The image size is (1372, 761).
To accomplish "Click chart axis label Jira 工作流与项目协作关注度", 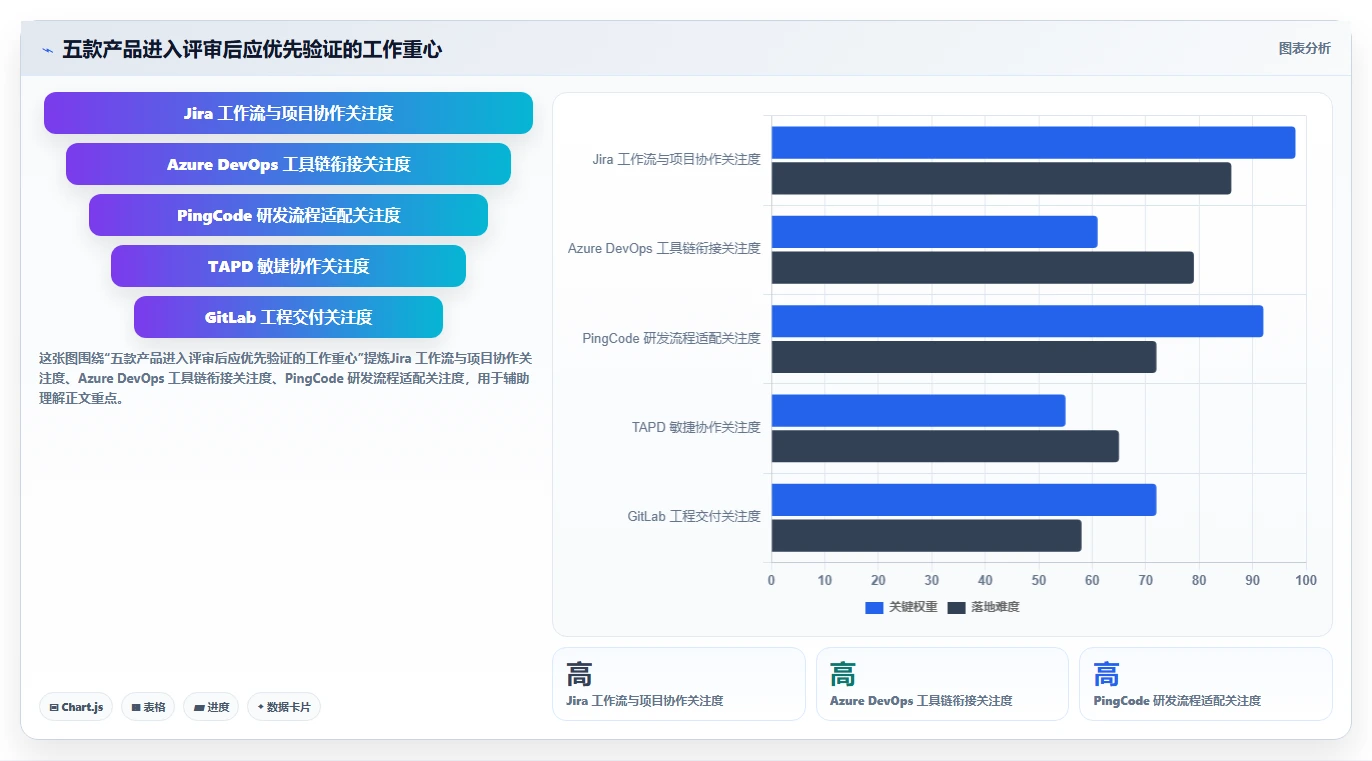I will 676,159.
